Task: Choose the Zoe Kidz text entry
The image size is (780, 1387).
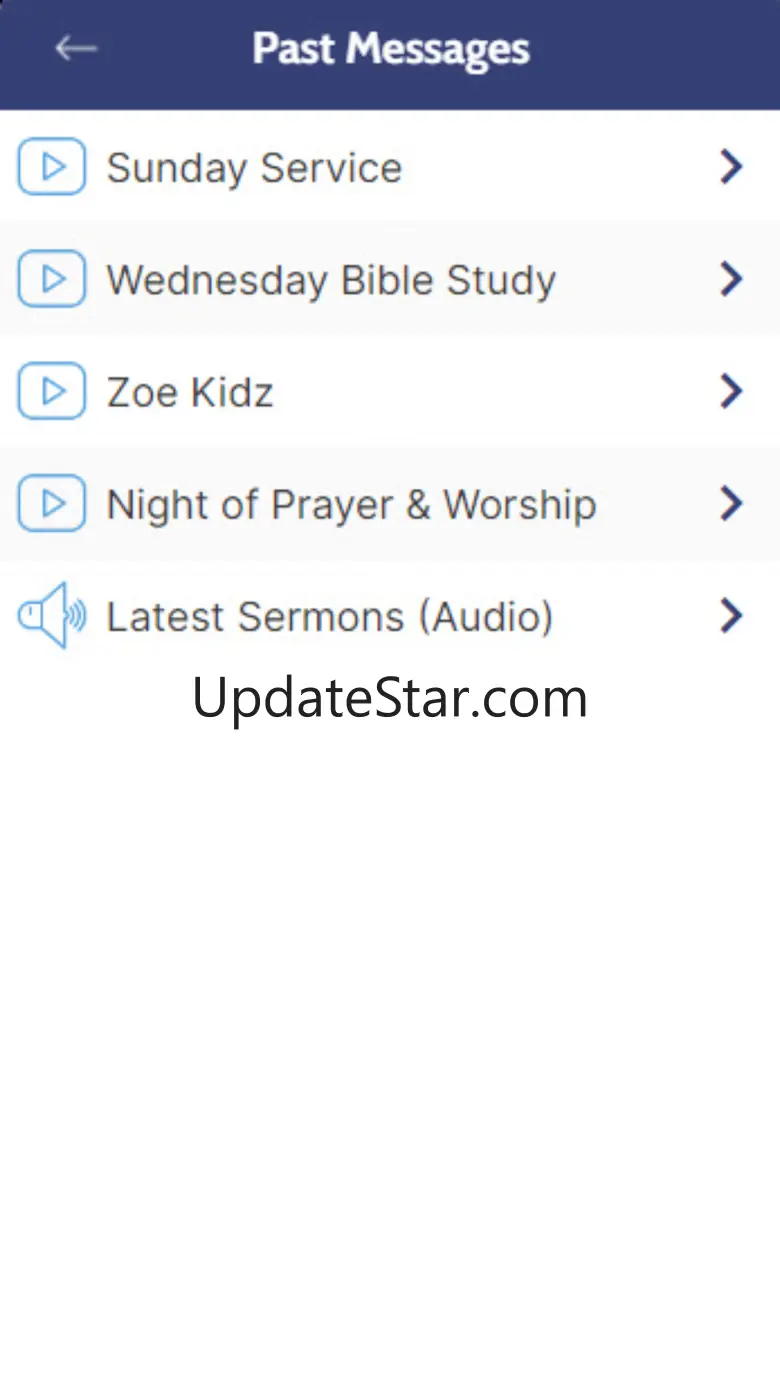Action: pyautogui.click(x=190, y=392)
